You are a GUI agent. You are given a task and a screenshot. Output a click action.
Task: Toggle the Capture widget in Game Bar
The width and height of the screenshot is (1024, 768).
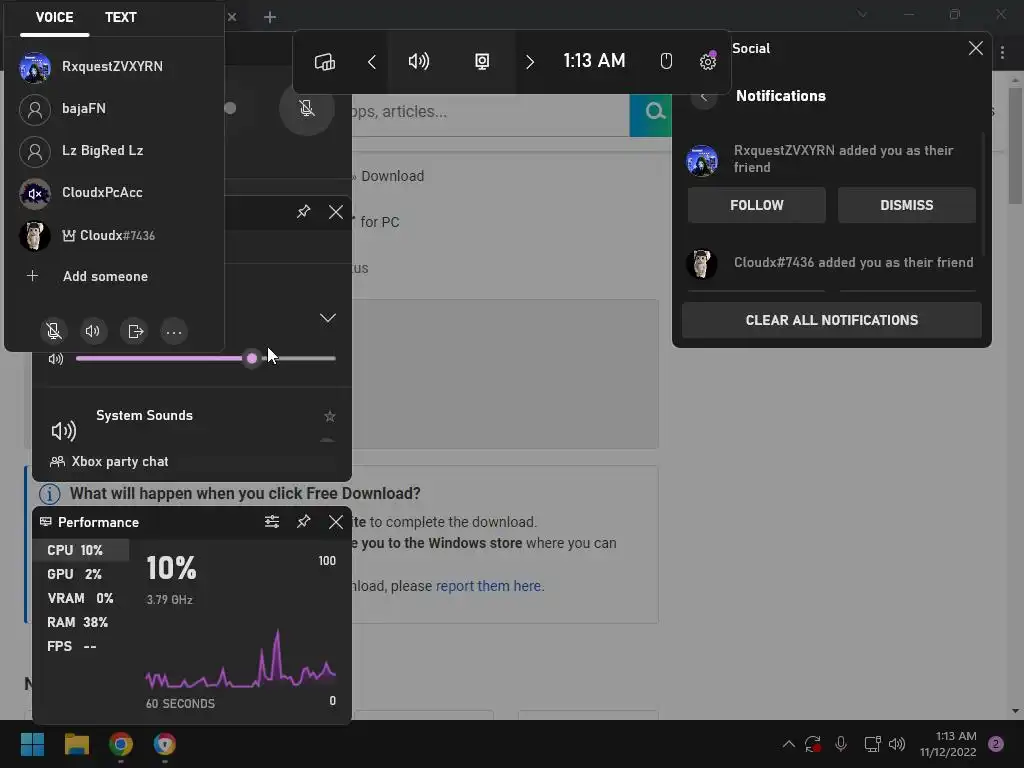(x=482, y=62)
